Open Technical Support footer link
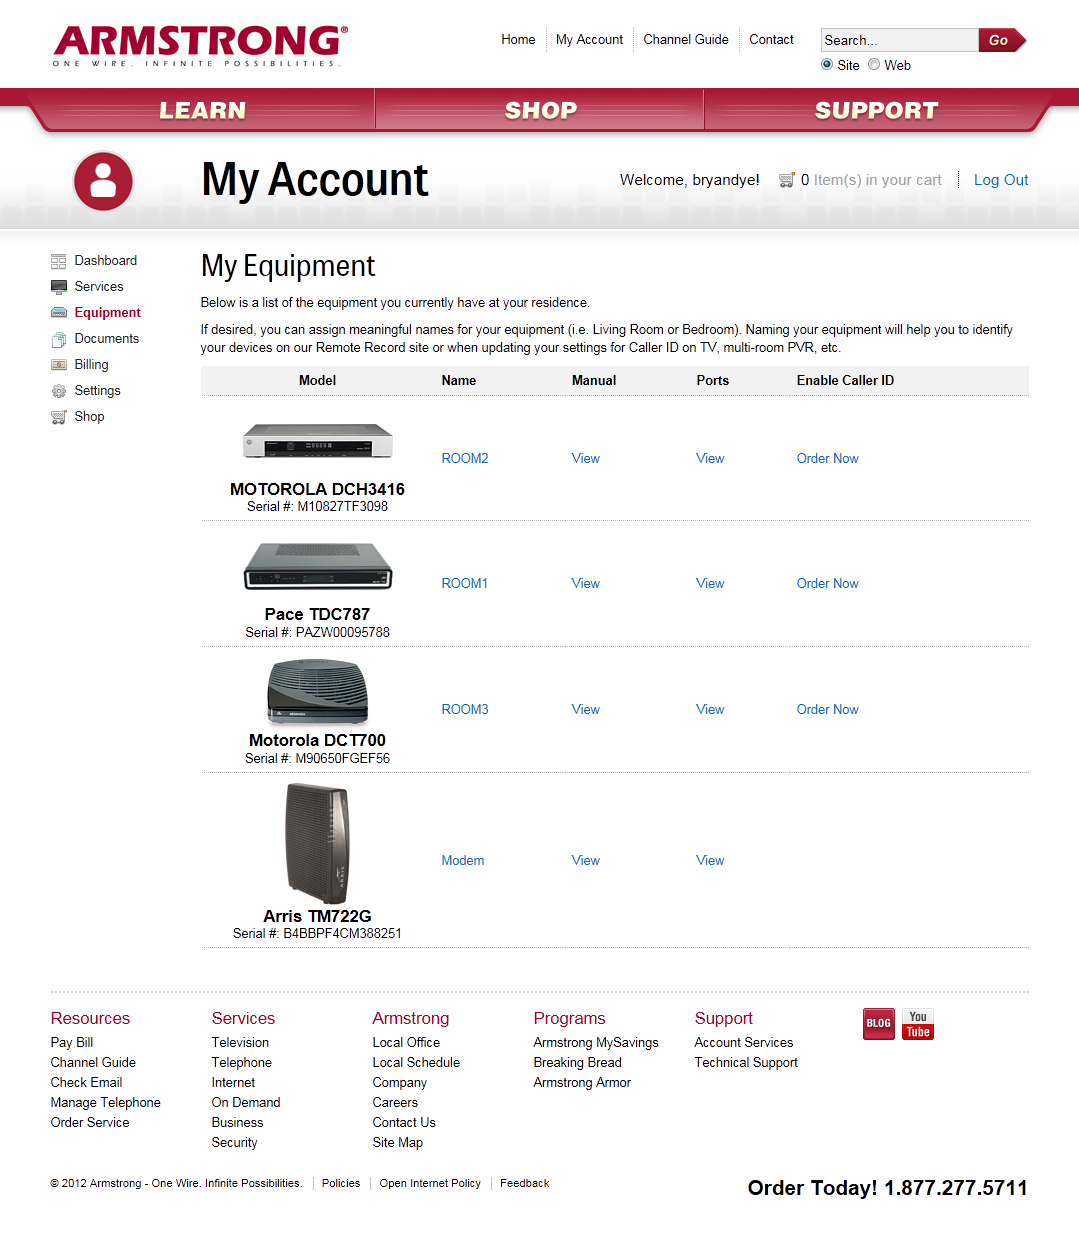Image resolution: width=1079 pixels, height=1233 pixels. pyautogui.click(x=746, y=1063)
